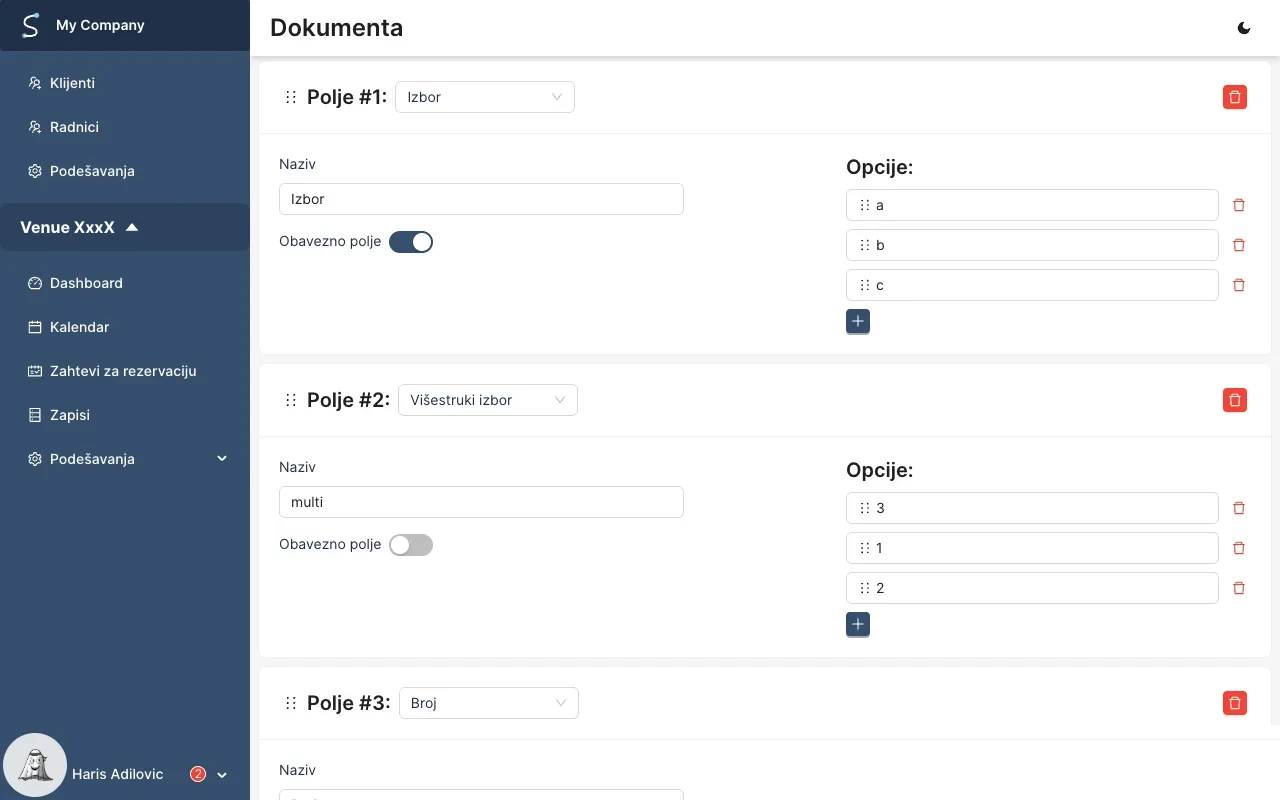Edit option input with text '3'

(x=1032, y=508)
